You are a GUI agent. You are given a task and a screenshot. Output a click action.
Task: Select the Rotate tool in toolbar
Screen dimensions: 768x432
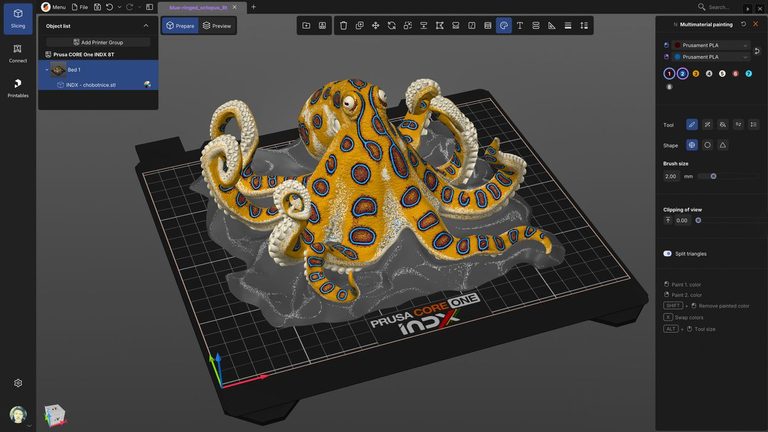[x=391, y=25]
